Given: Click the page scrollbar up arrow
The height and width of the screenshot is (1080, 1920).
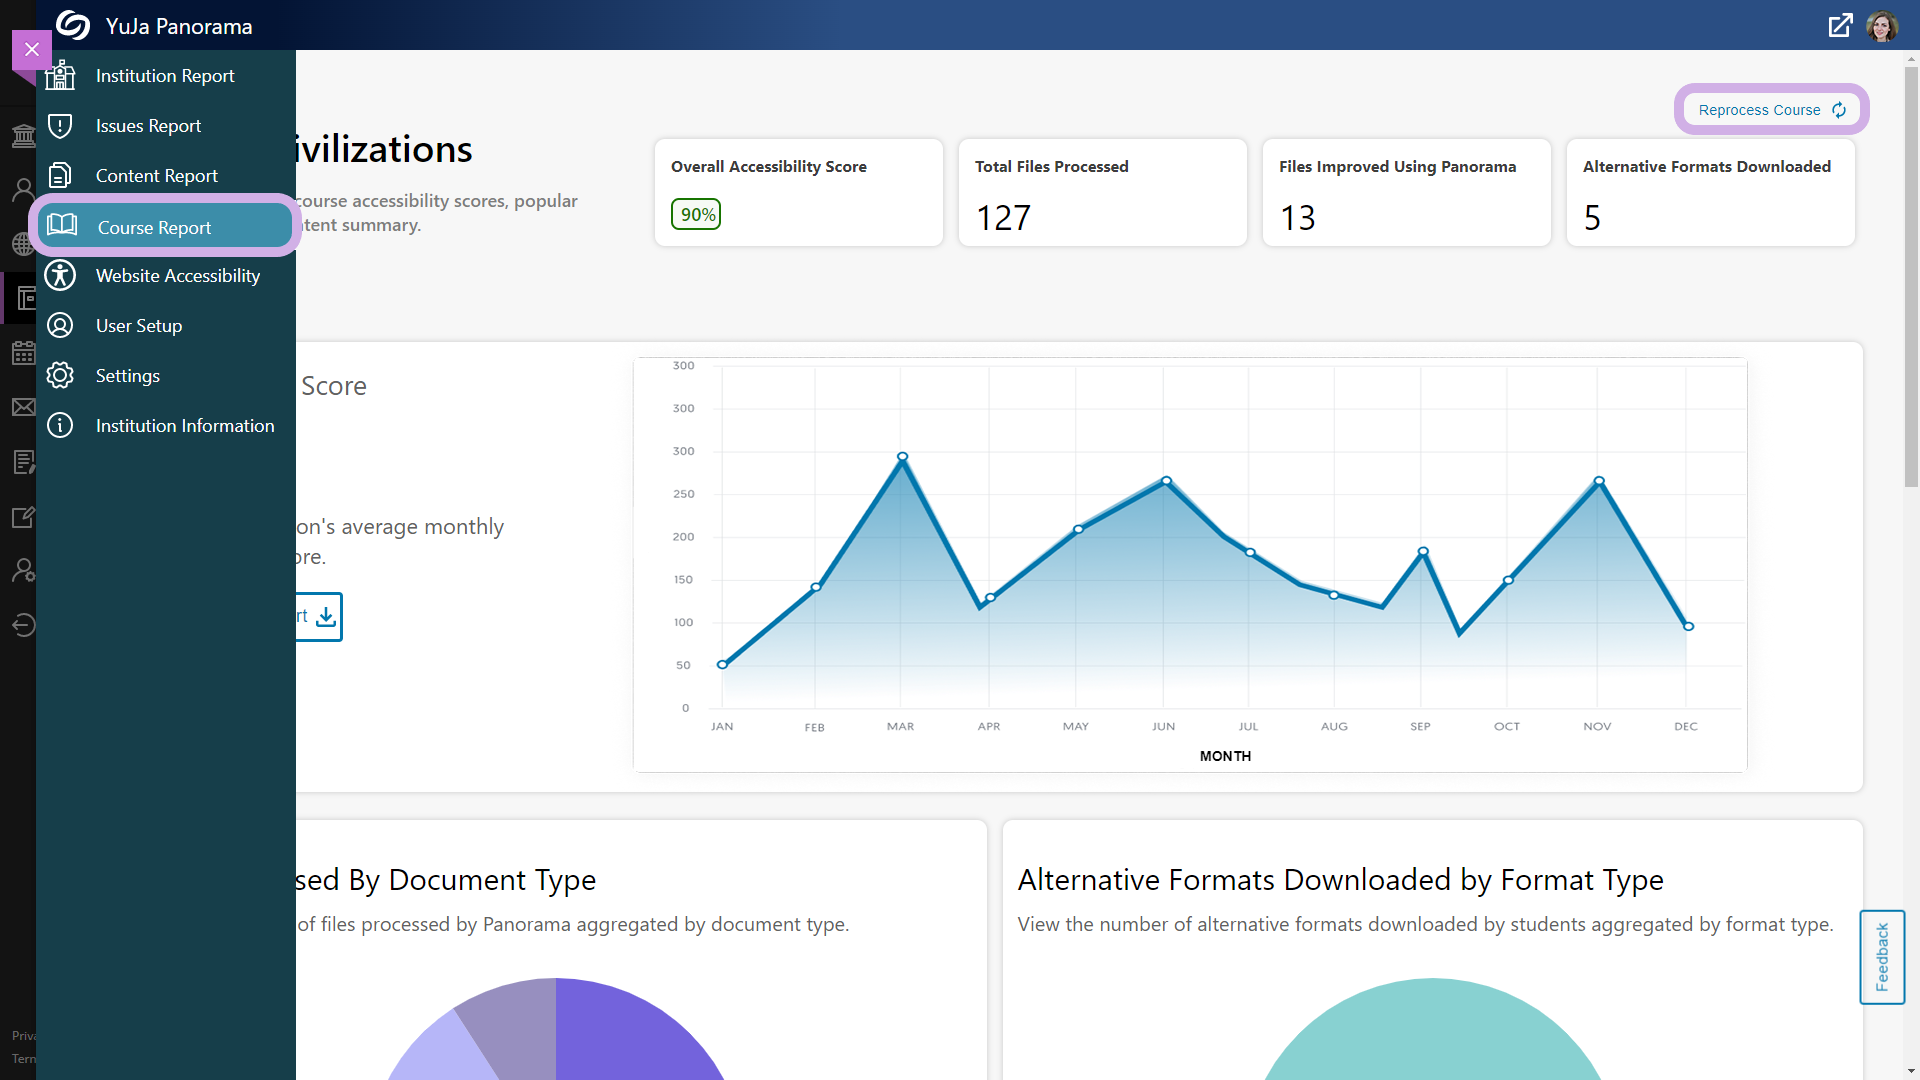Looking at the screenshot, I should pos(1911,59).
